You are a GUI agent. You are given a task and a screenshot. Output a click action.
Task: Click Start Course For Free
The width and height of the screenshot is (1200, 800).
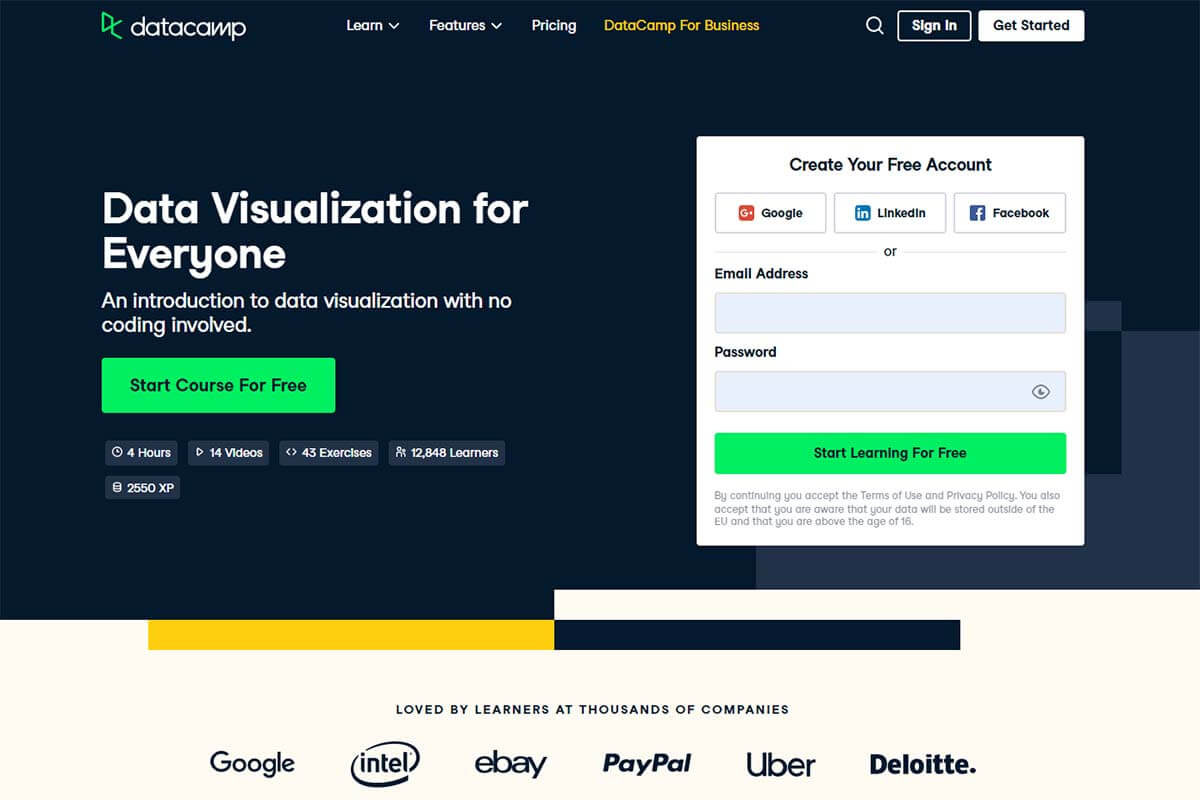[218, 385]
